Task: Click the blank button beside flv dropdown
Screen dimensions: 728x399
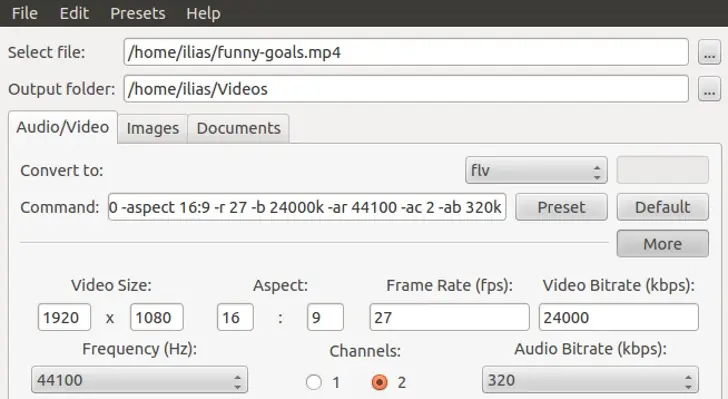Action: point(663,170)
